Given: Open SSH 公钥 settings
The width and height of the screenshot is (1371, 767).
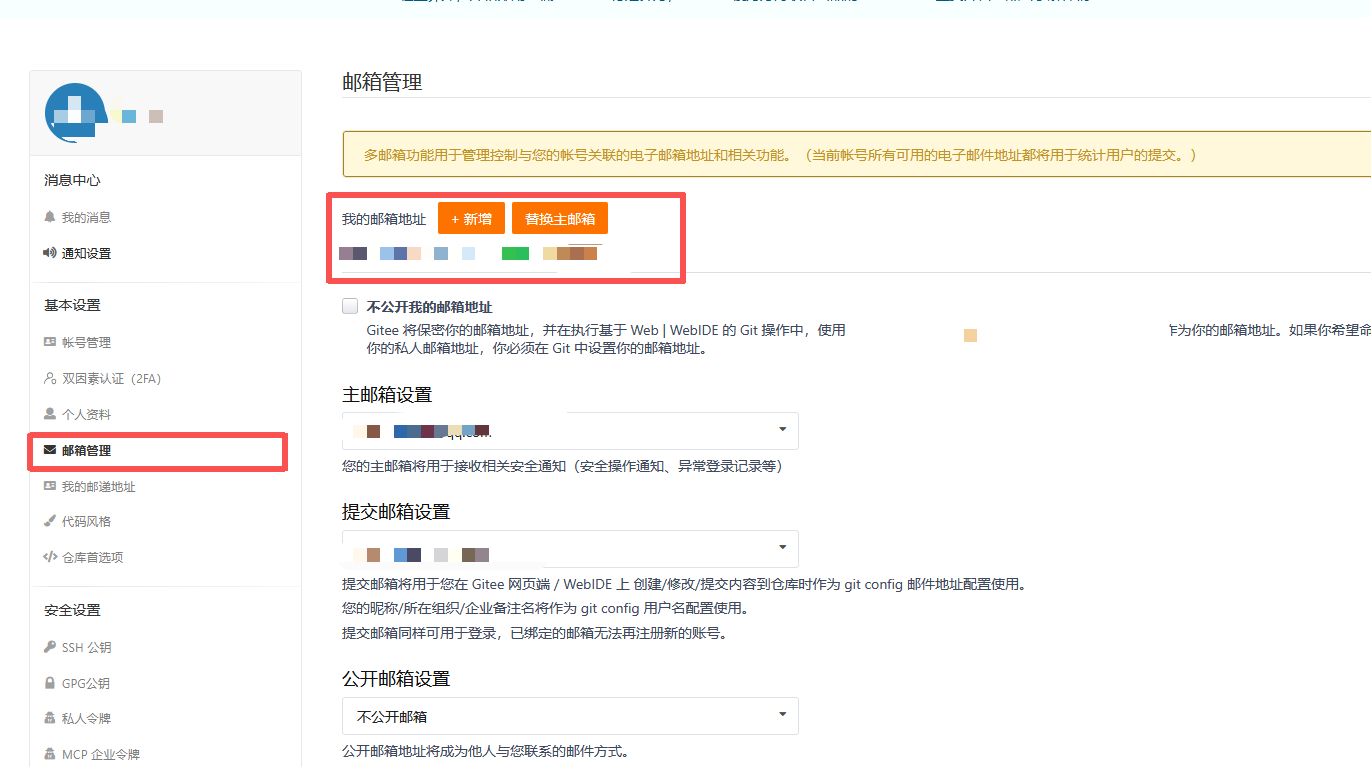Looking at the screenshot, I should point(86,647).
